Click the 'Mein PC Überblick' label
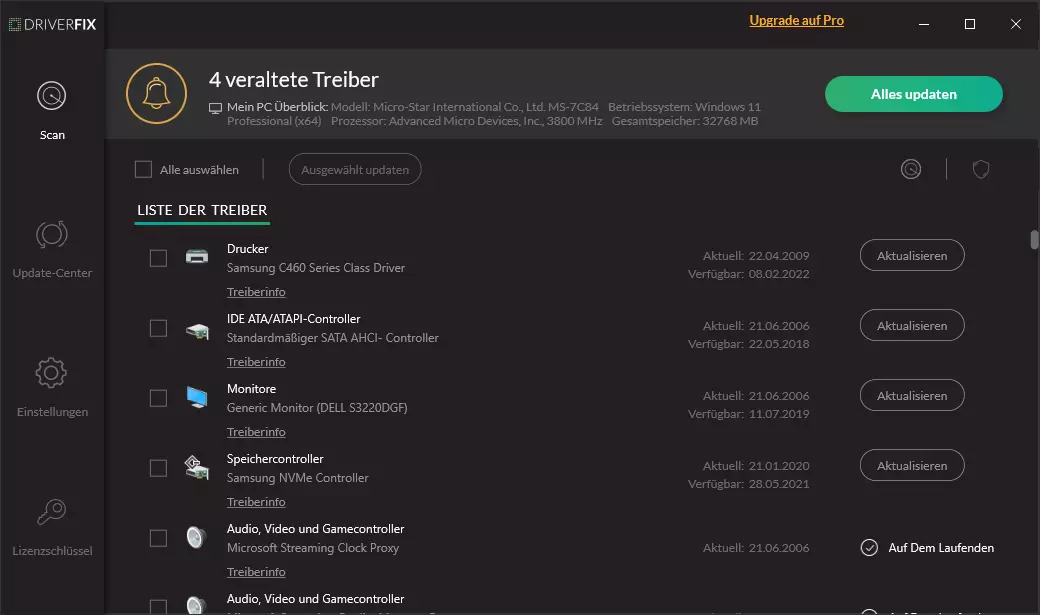This screenshot has width=1040, height=615. coord(277,107)
